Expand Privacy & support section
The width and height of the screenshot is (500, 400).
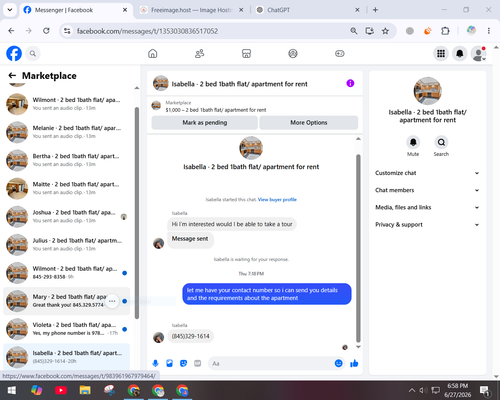427,225
